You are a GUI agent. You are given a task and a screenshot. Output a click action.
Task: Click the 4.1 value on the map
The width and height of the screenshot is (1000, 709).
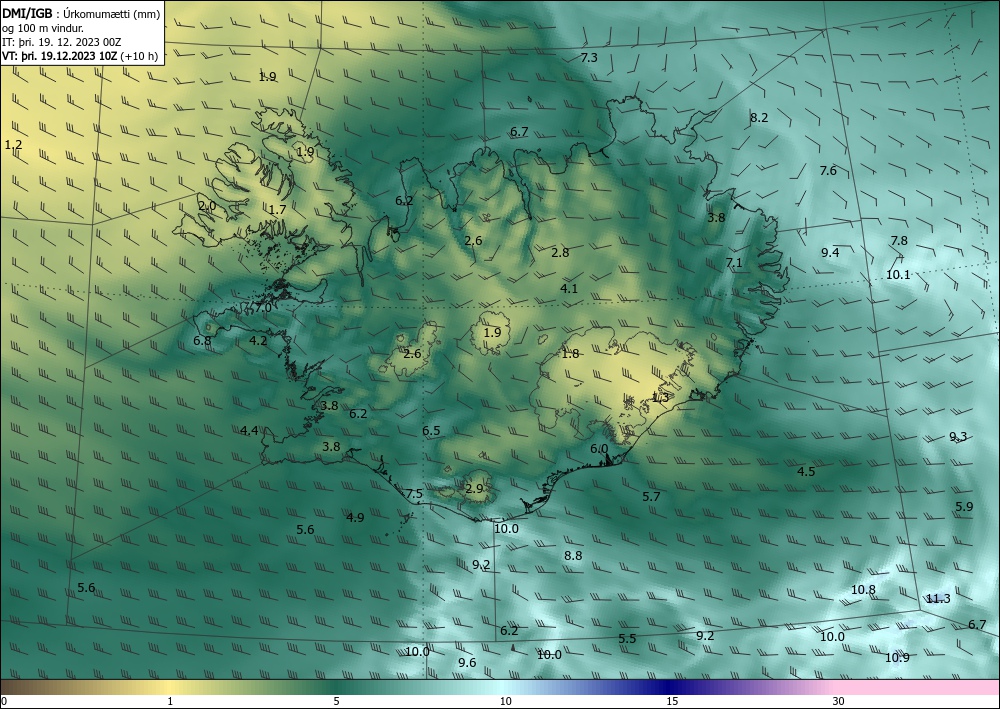point(569,288)
